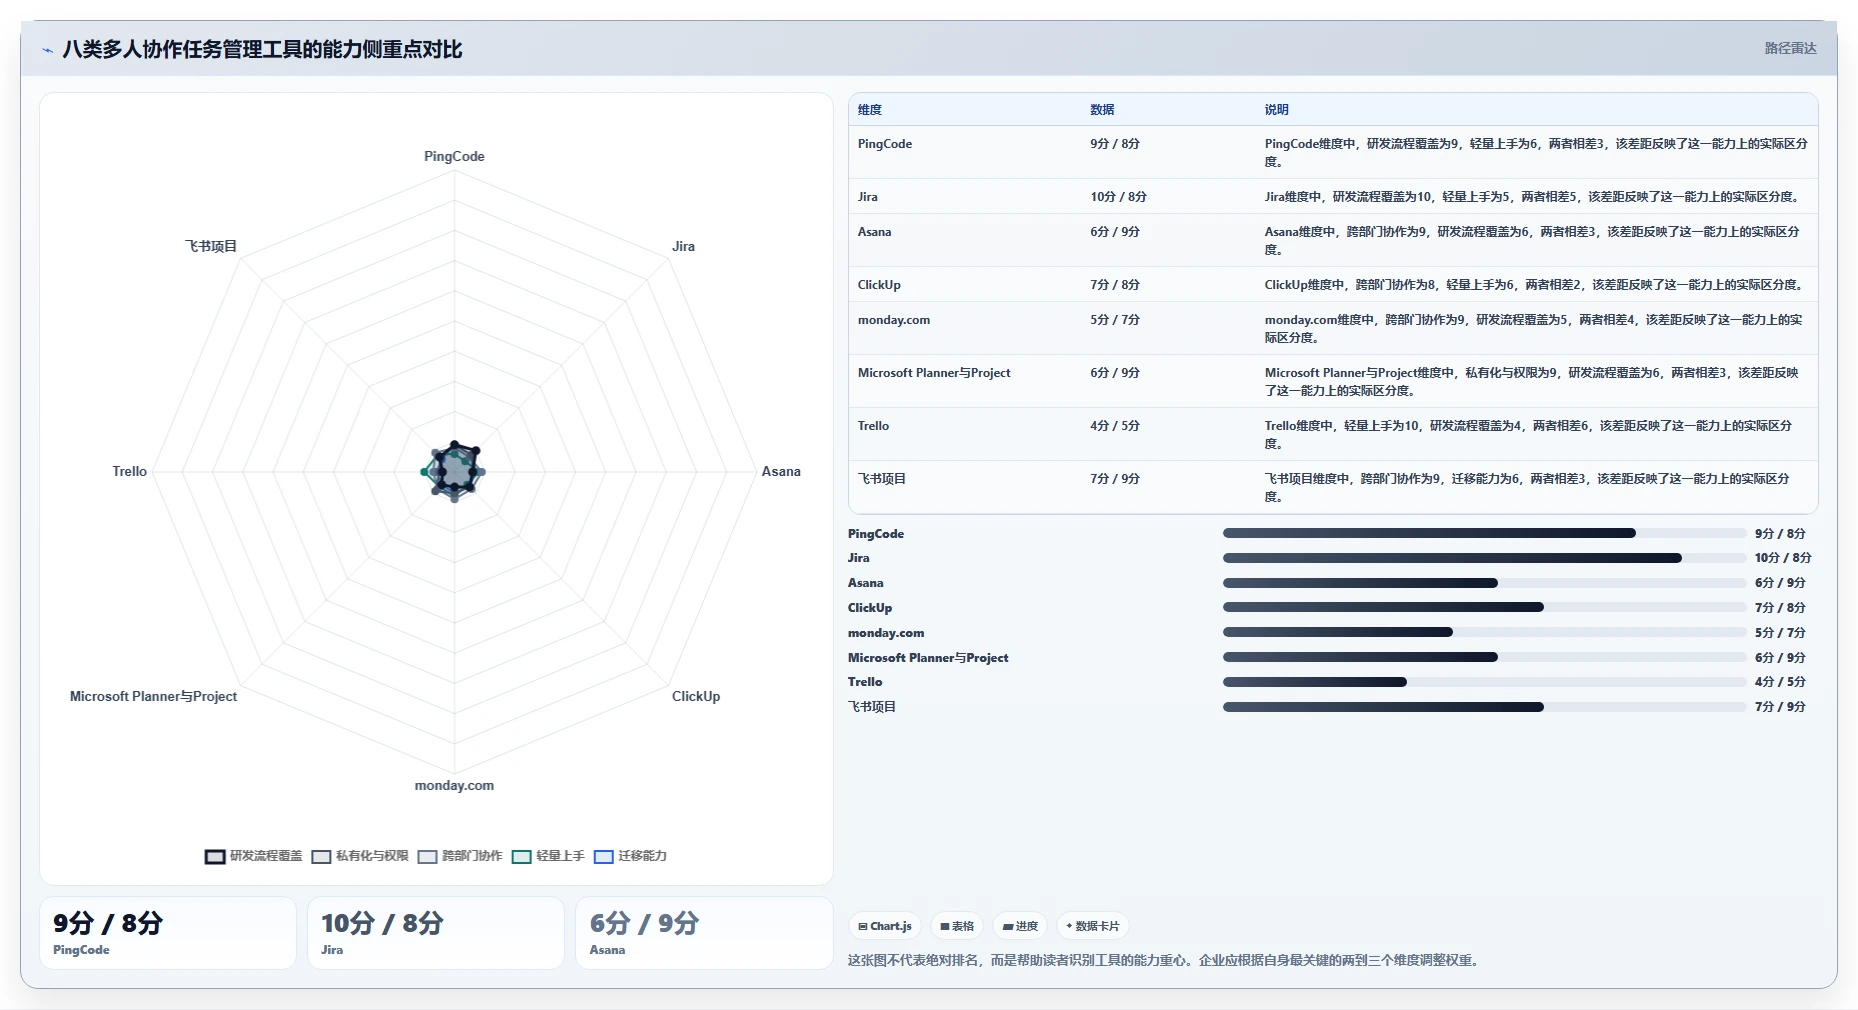
Task: Click the 10分 / 8分 cell in Jira table row
Action: pyautogui.click(x=1118, y=197)
